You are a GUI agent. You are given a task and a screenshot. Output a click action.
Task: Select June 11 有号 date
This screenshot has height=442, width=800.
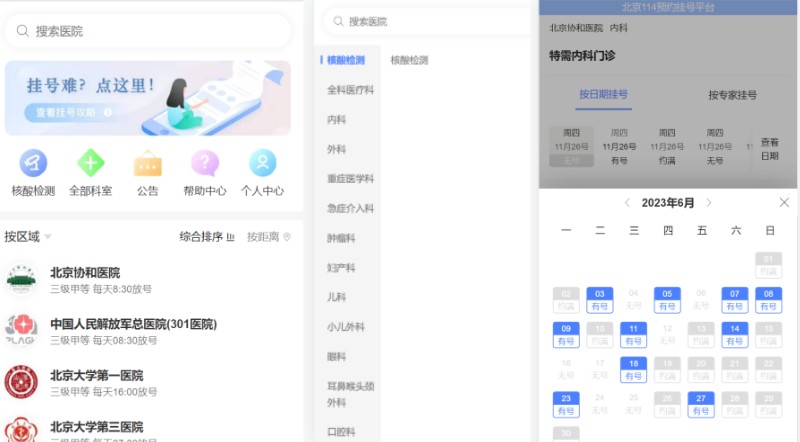tap(633, 334)
